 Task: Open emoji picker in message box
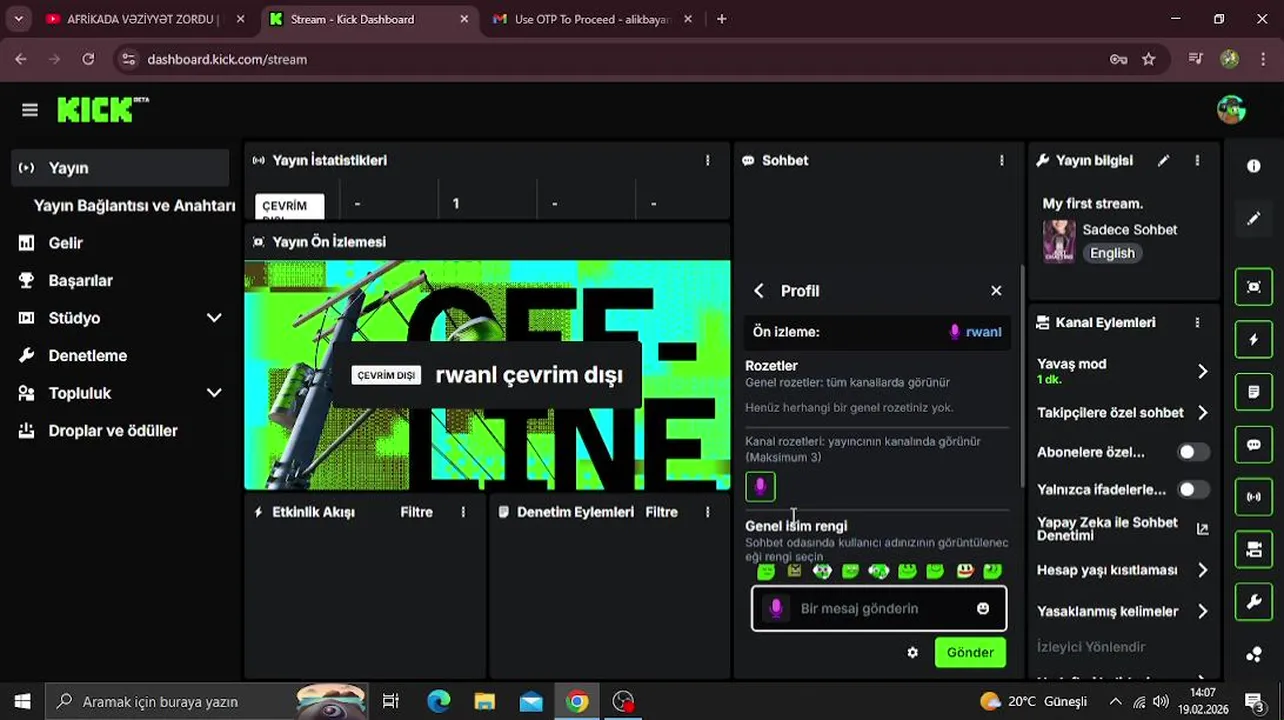pyautogui.click(x=983, y=608)
